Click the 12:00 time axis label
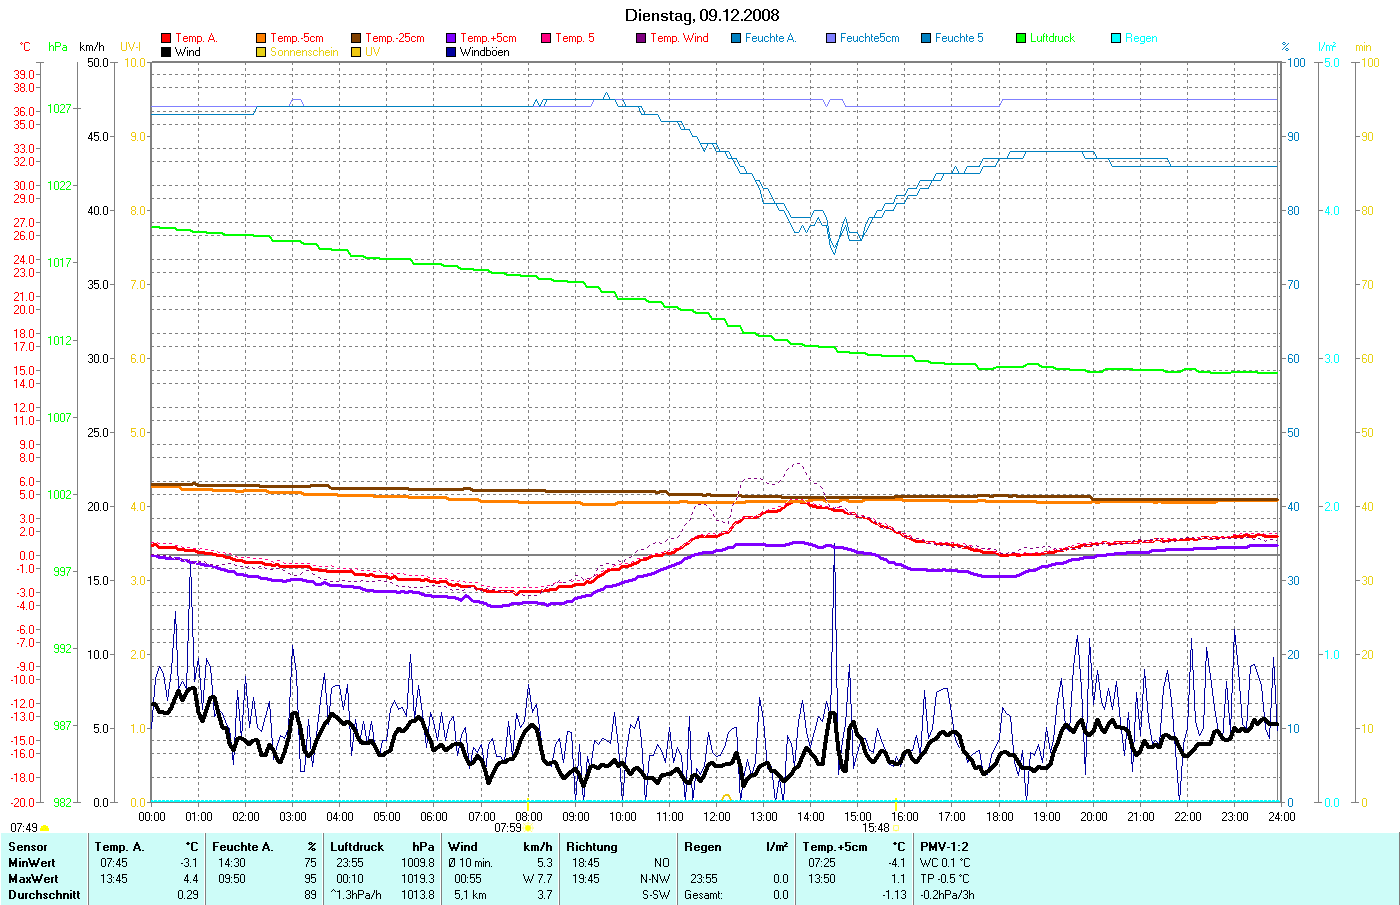Screen dimensions: 1400x905 (x=717, y=816)
